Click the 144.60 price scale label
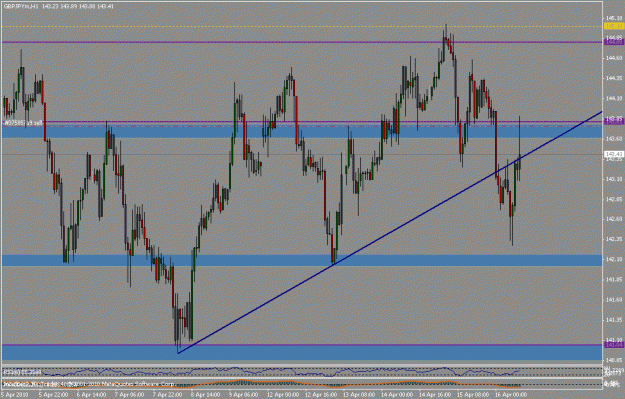Image resolution: width=625 pixels, height=399 pixels. coord(613,58)
